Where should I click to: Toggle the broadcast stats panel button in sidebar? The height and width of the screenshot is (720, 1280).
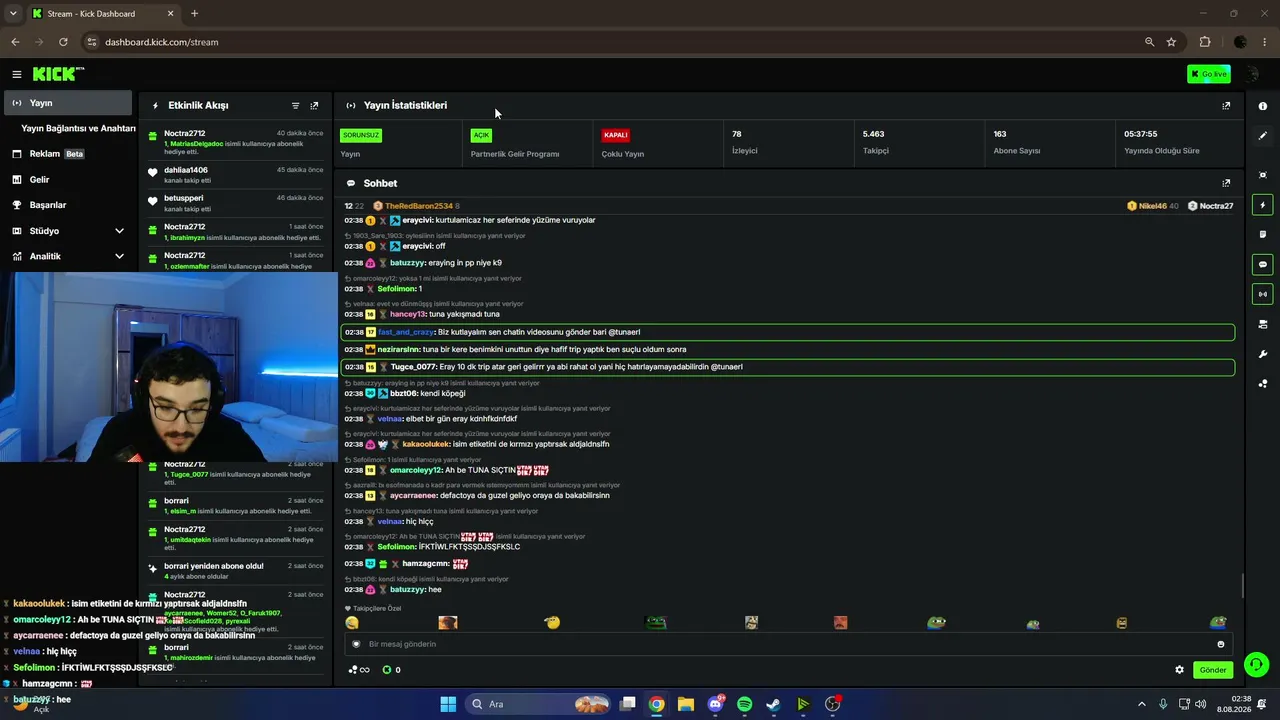1263,294
